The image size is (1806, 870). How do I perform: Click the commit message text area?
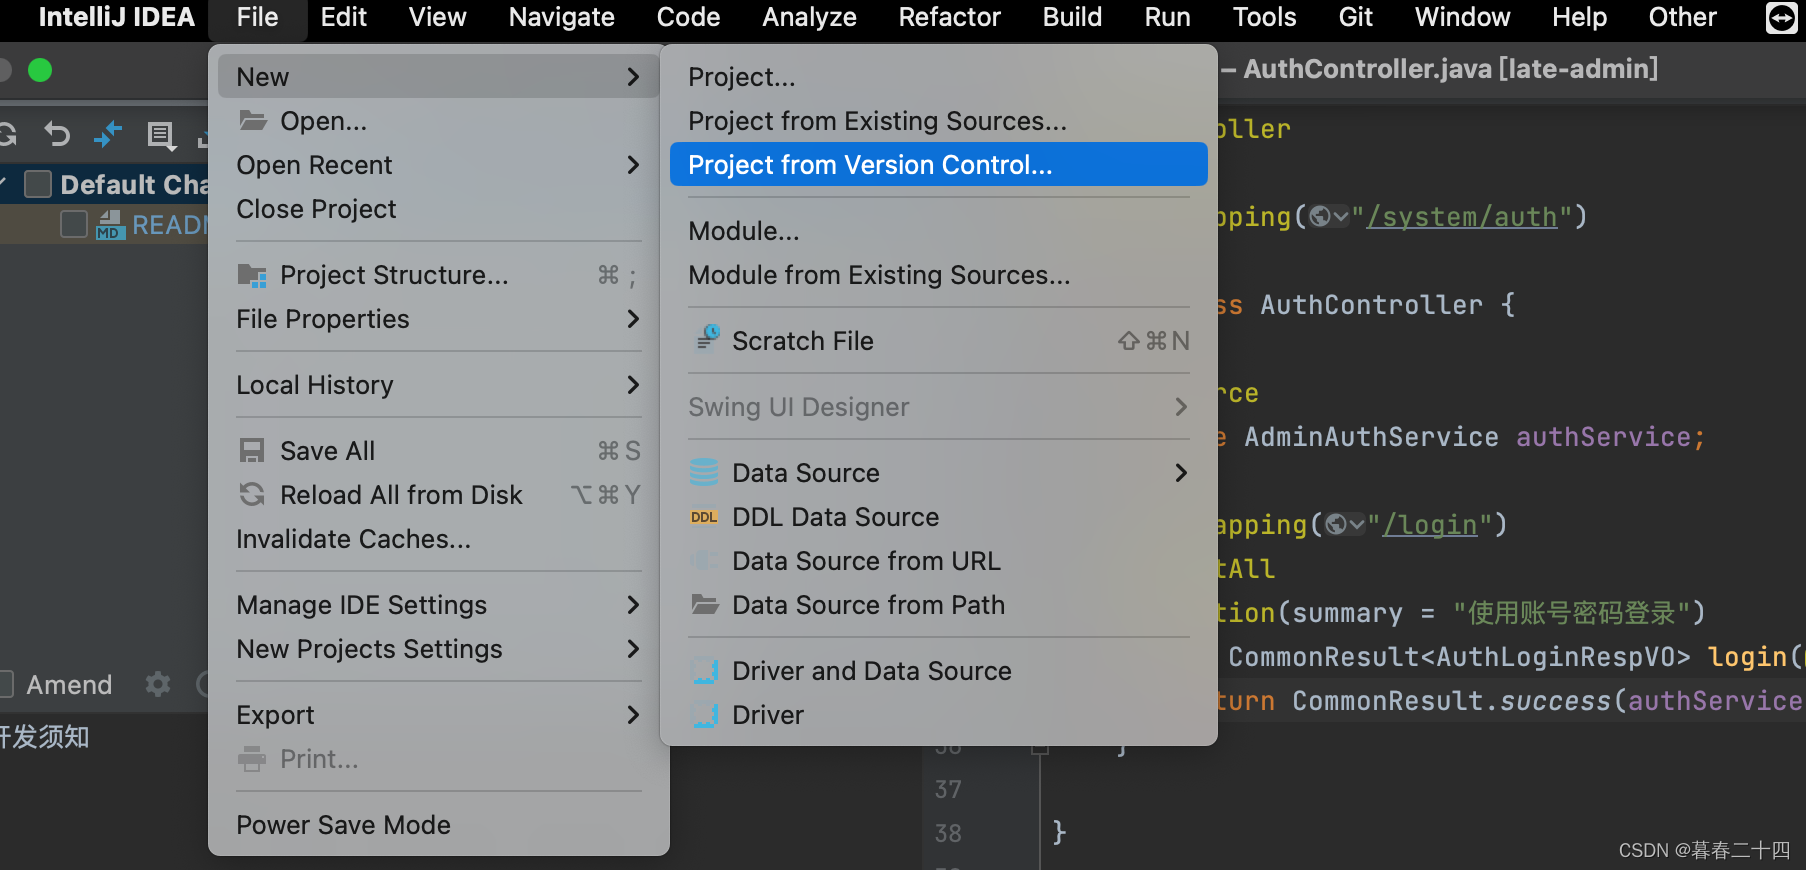coord(104,790)
